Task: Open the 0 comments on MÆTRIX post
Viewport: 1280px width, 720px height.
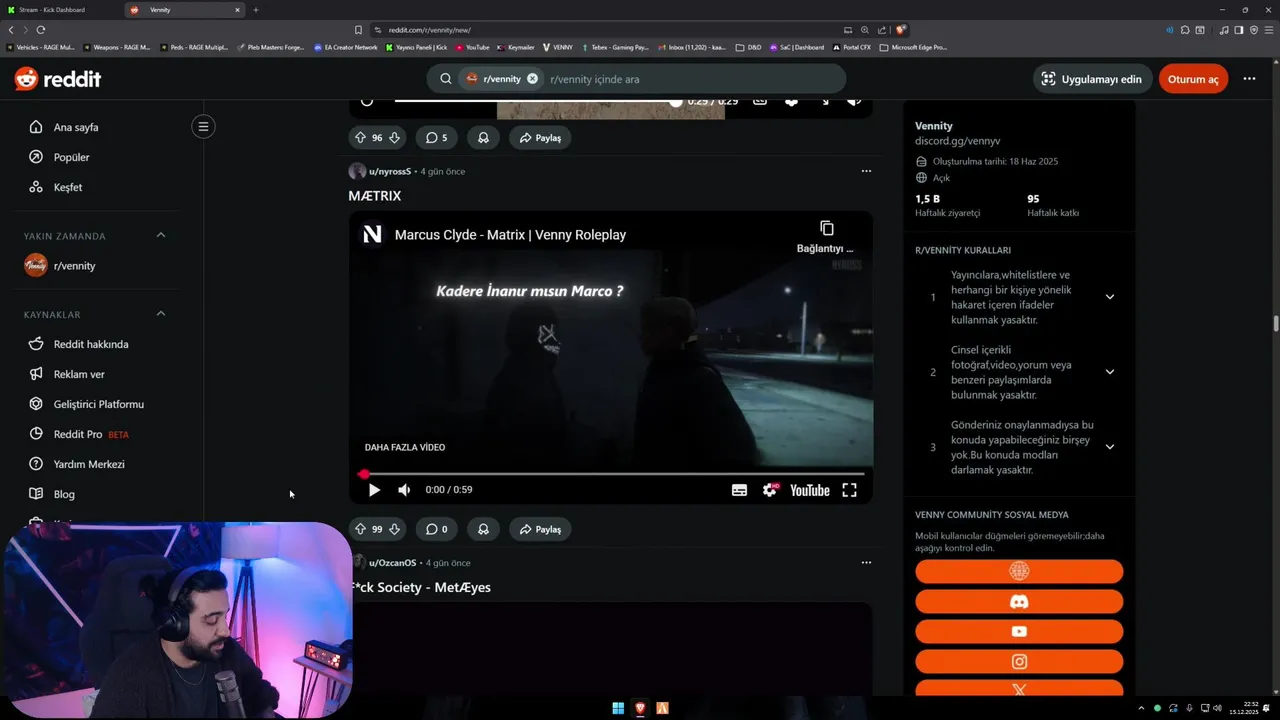Action: click(436, 529)
